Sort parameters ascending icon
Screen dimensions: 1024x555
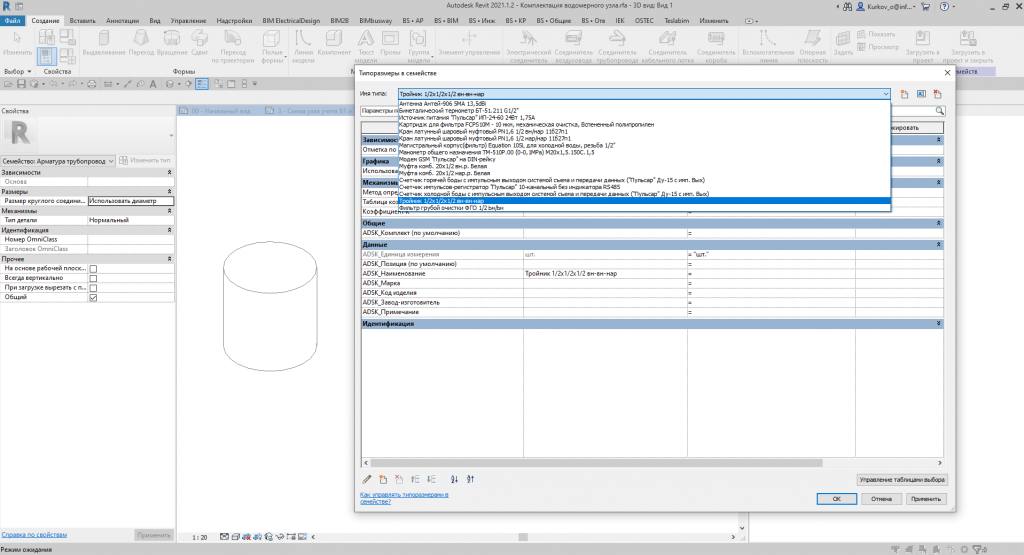coord(454,479)
